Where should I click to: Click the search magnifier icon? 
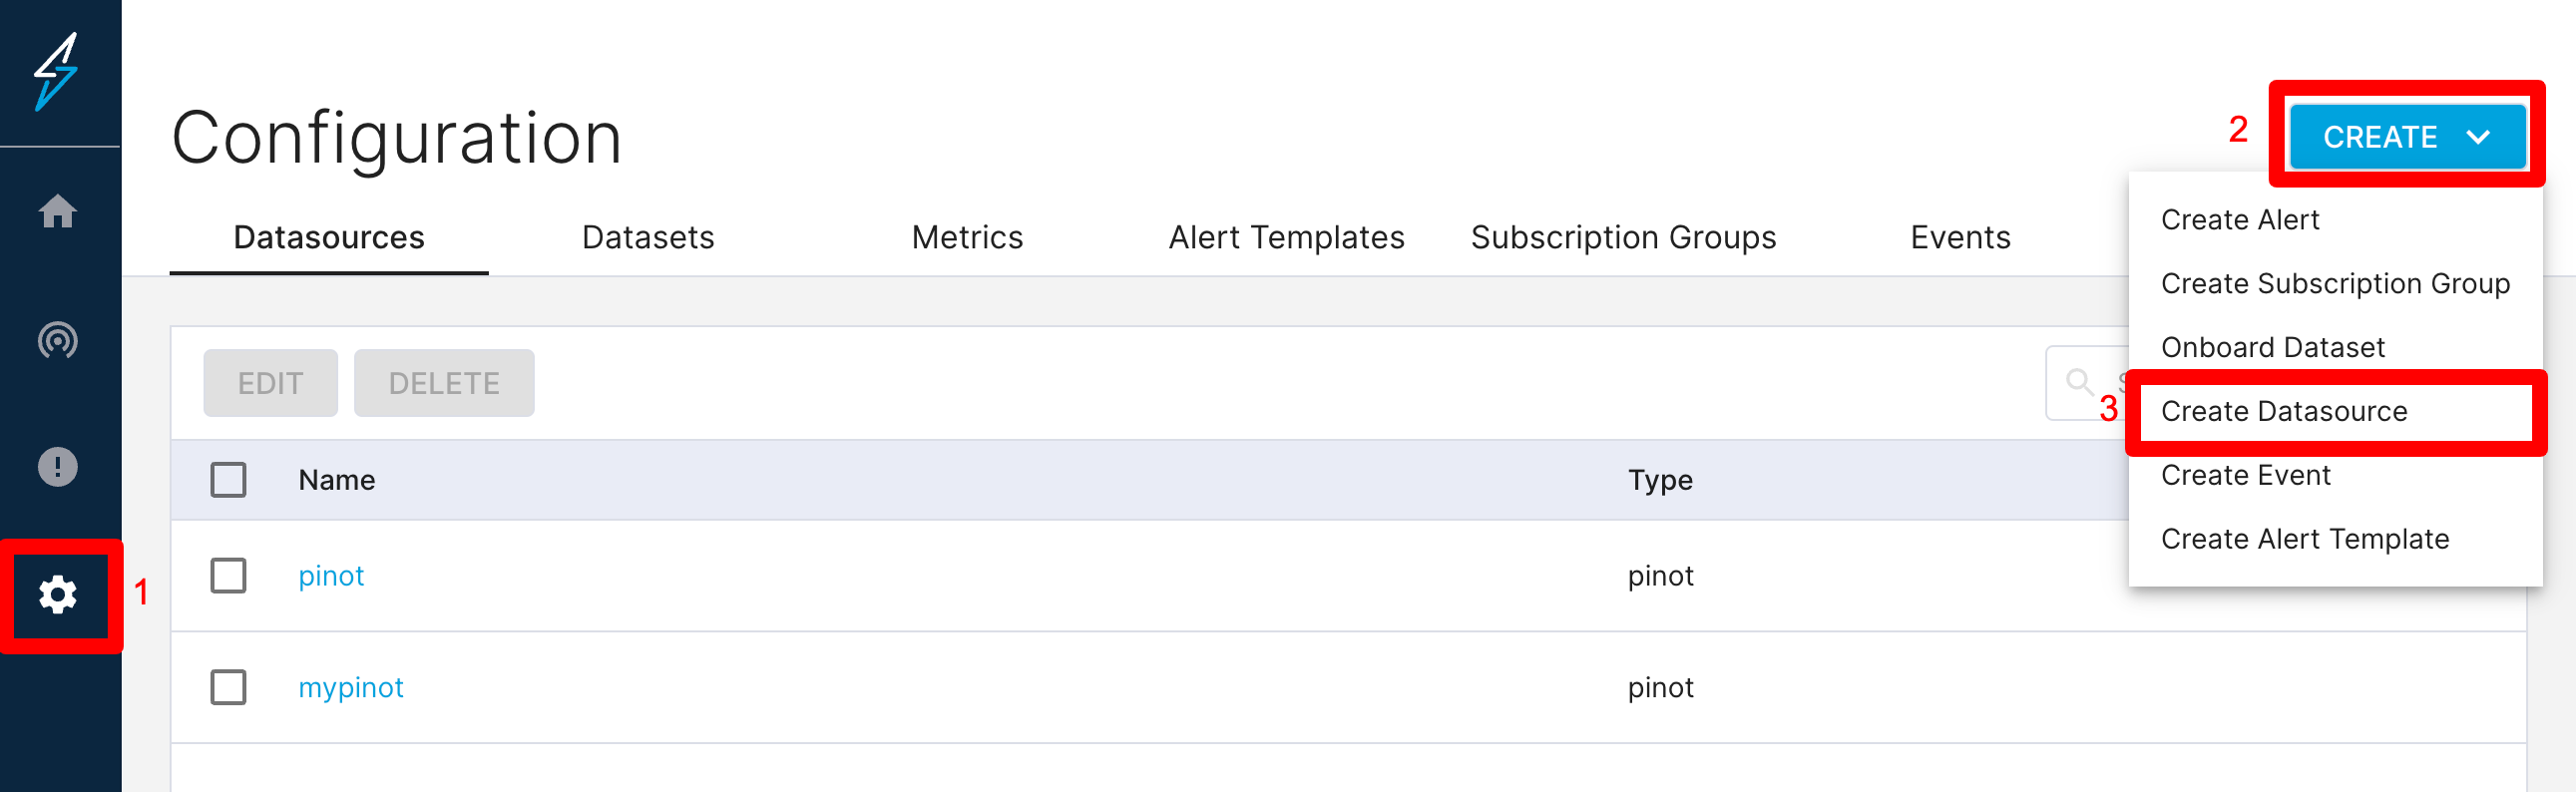2079,381
